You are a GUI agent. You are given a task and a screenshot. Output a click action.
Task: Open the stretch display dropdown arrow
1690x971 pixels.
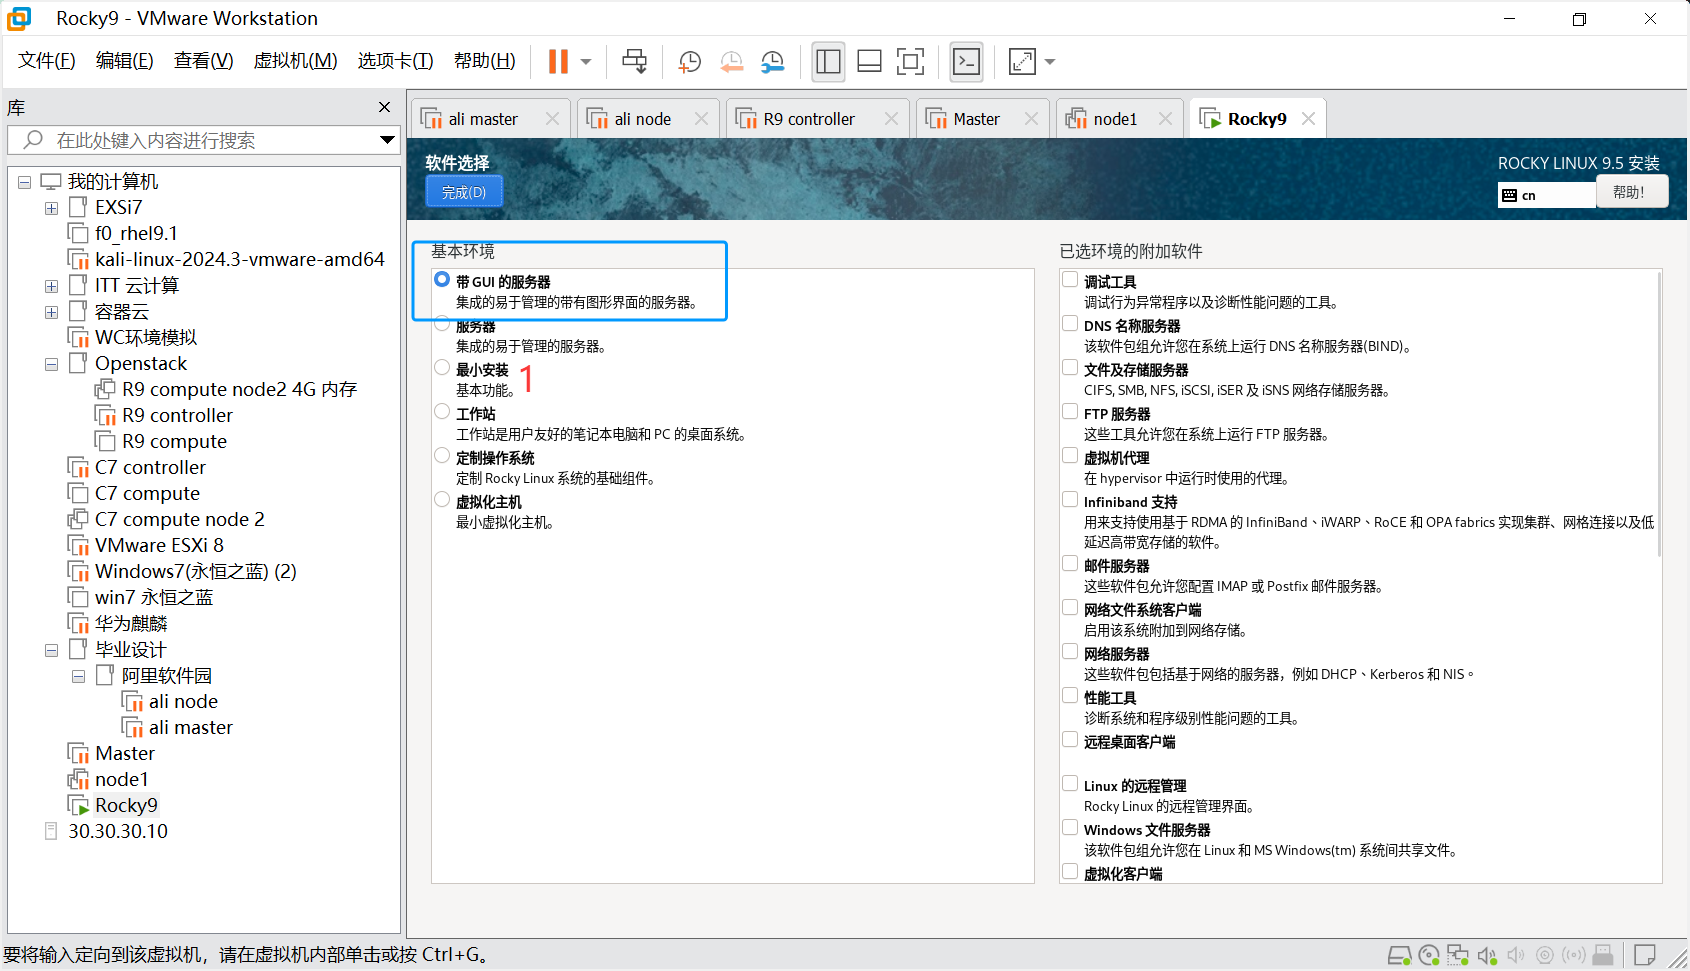(x=1050, y=61)
